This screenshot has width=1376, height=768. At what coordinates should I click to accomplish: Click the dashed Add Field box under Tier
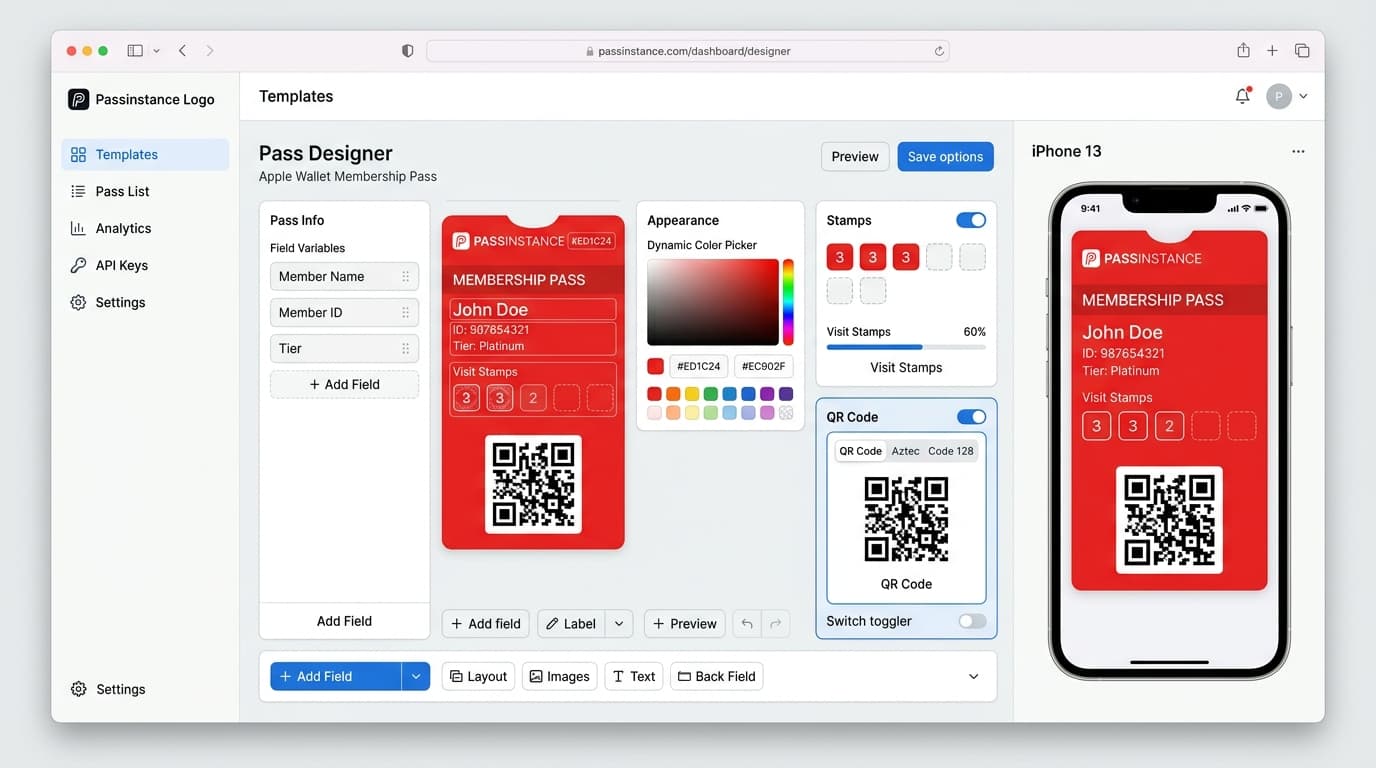point(344,385)
